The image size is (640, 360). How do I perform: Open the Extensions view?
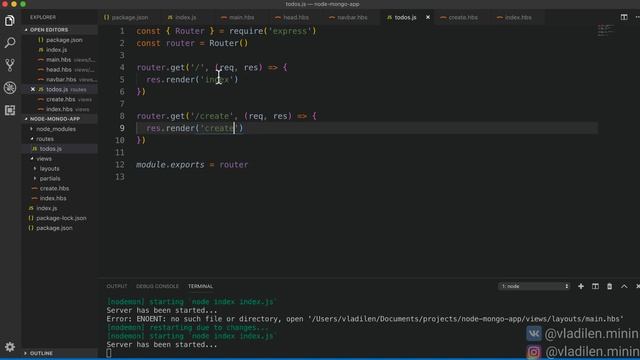pyautogui.click(x=10, y=110)
